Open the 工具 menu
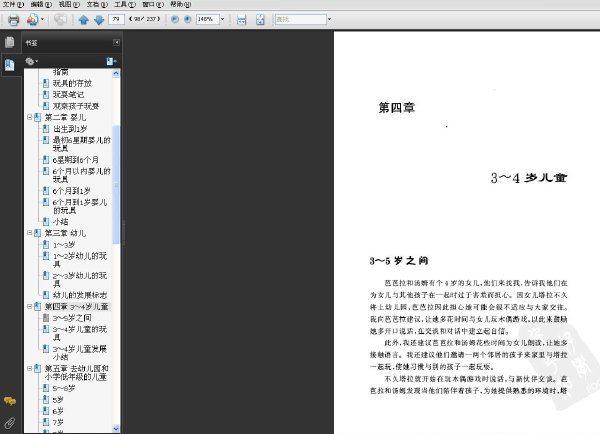Viewport: 600px width, 434px height. point(125,5)
